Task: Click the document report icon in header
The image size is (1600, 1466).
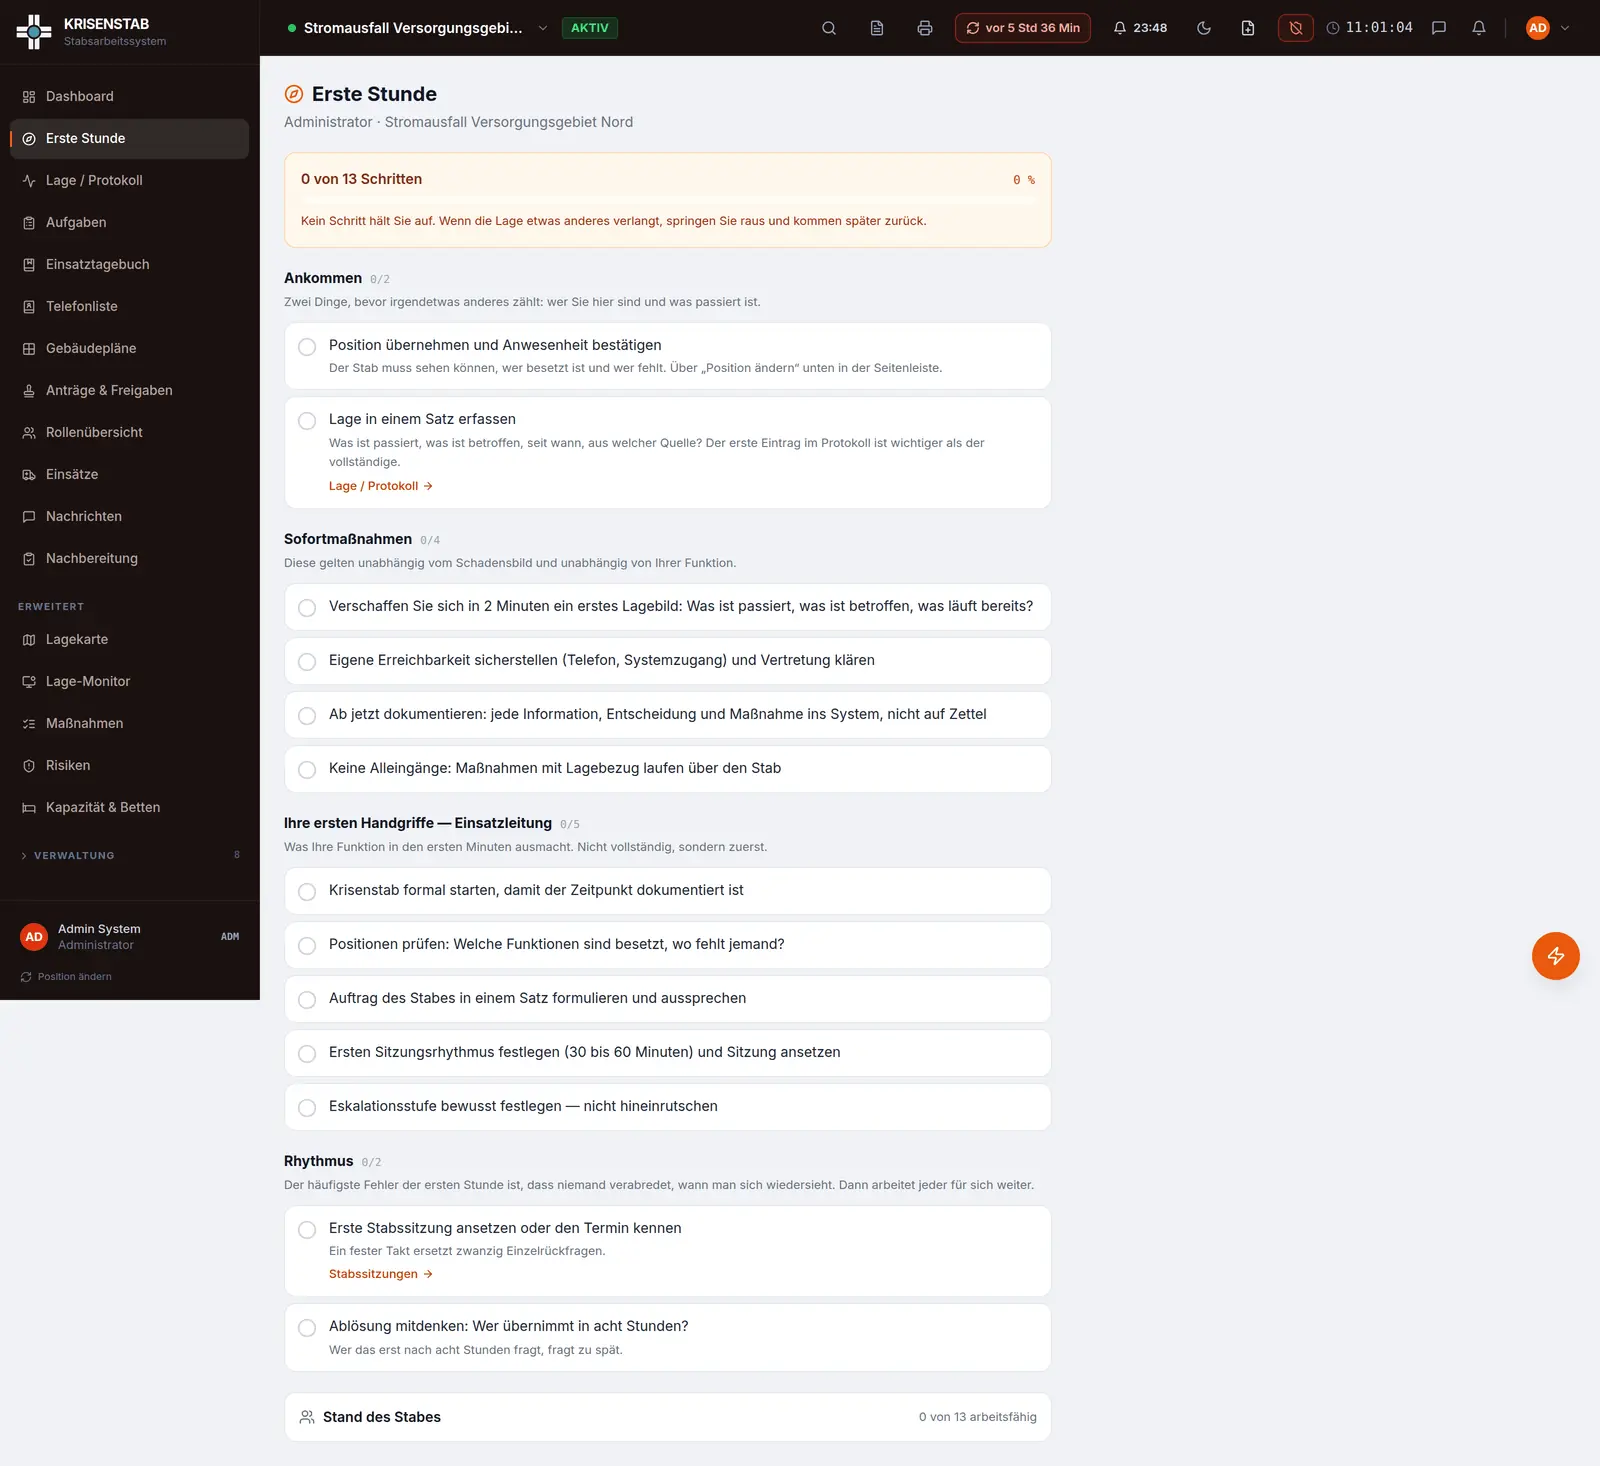Action: (877, 28)
